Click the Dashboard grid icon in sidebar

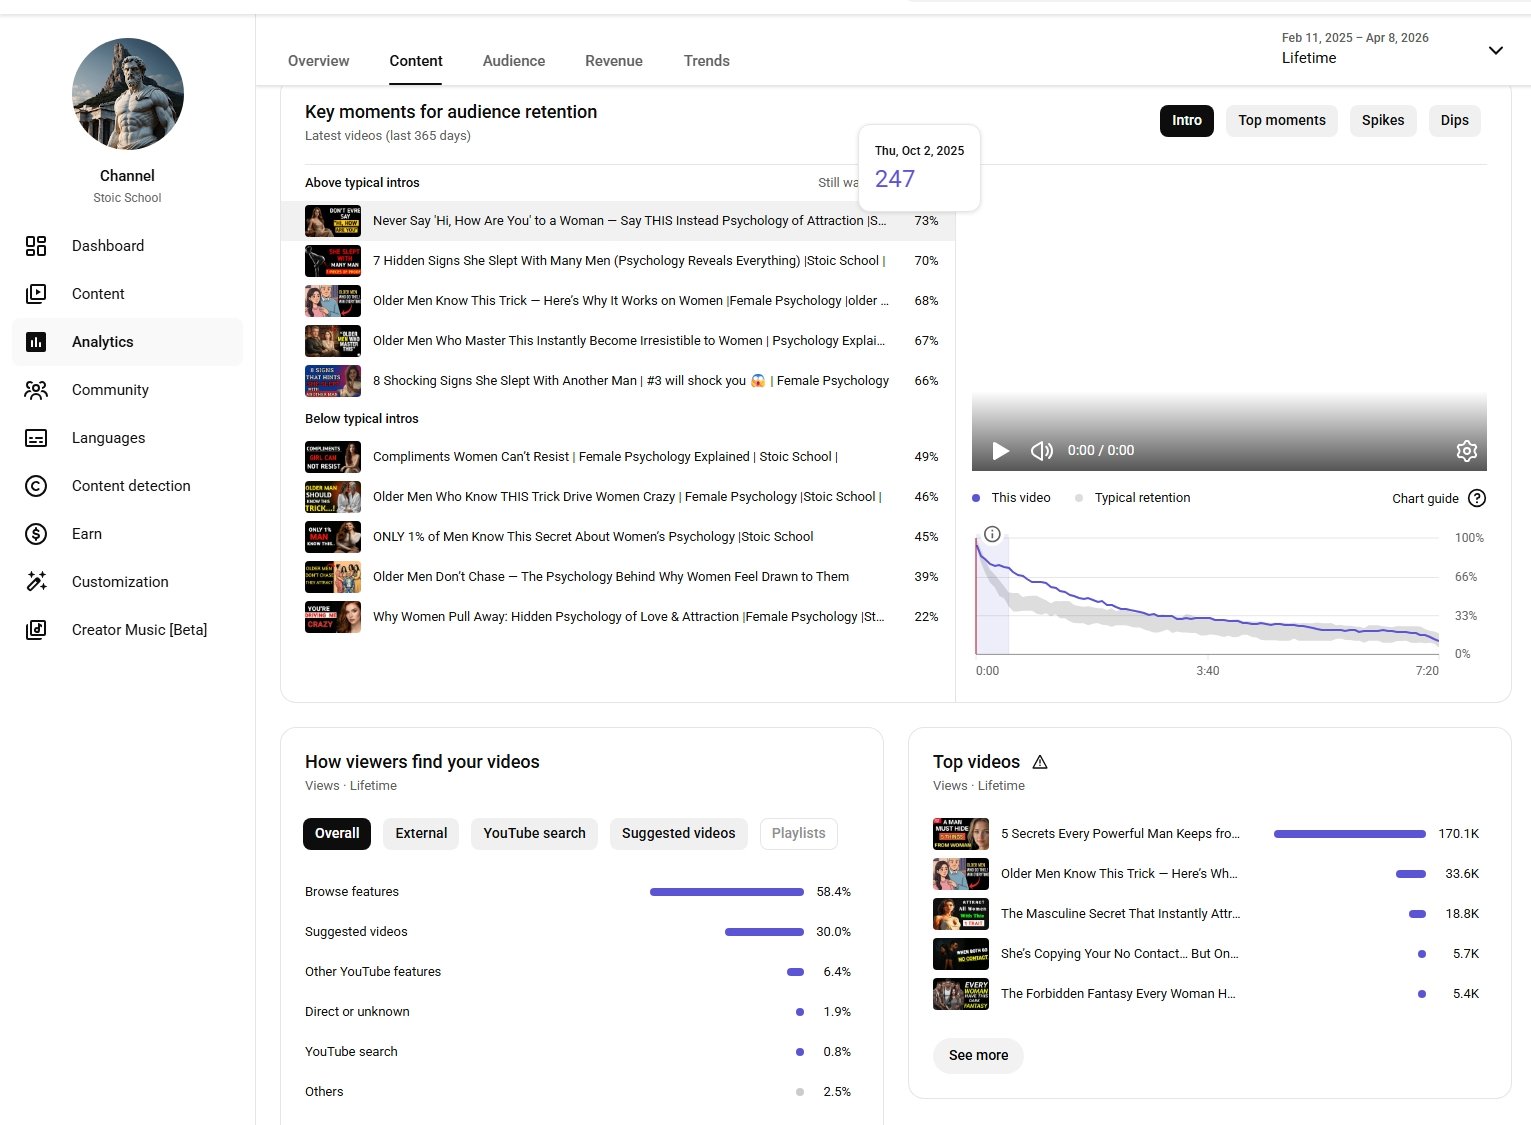coord(36,246)
